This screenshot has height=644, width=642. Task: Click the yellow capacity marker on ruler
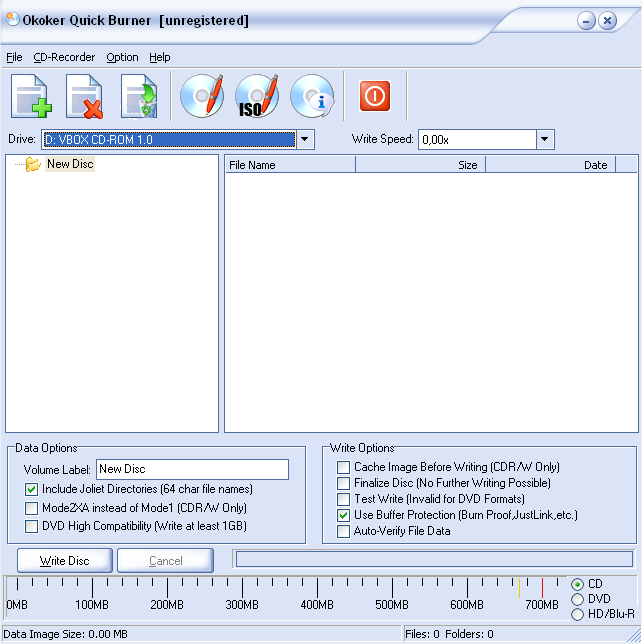[520, 588]
